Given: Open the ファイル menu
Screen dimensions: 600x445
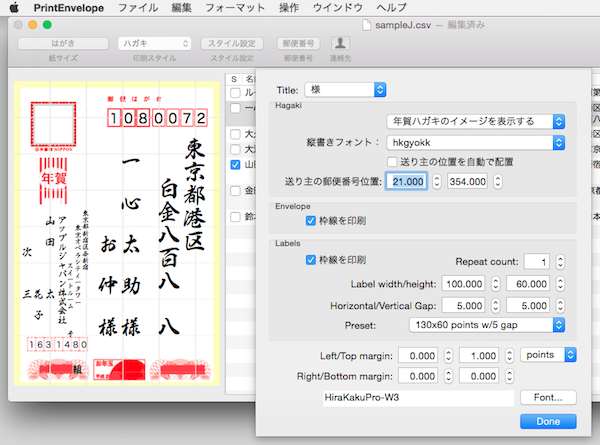Looking at the screenshot, I should (x=138, y=8).
